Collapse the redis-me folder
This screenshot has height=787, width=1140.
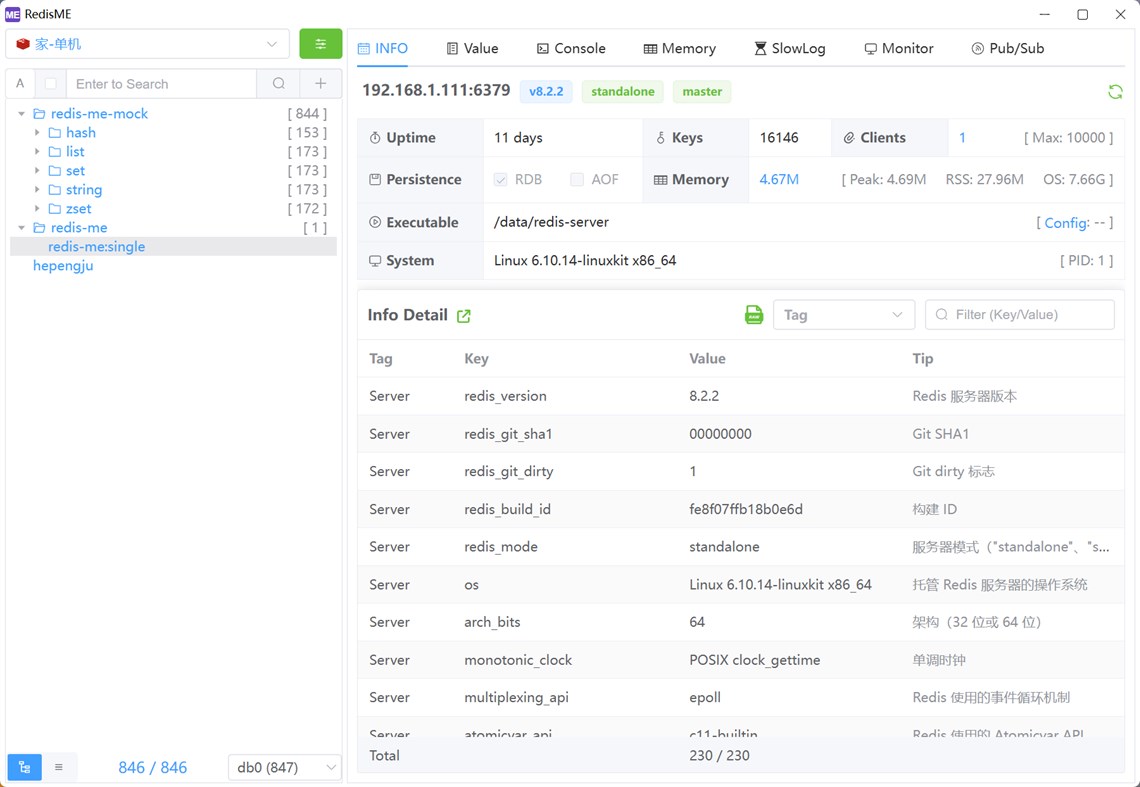22,228
